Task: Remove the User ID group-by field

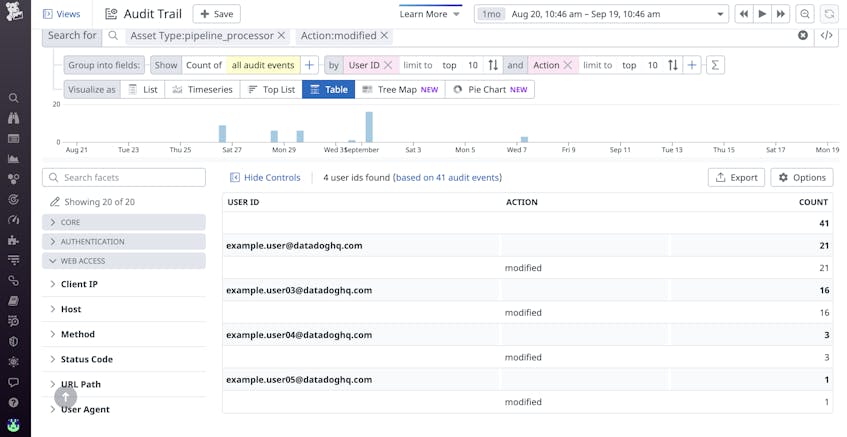Action: click(x=388, y=65)
